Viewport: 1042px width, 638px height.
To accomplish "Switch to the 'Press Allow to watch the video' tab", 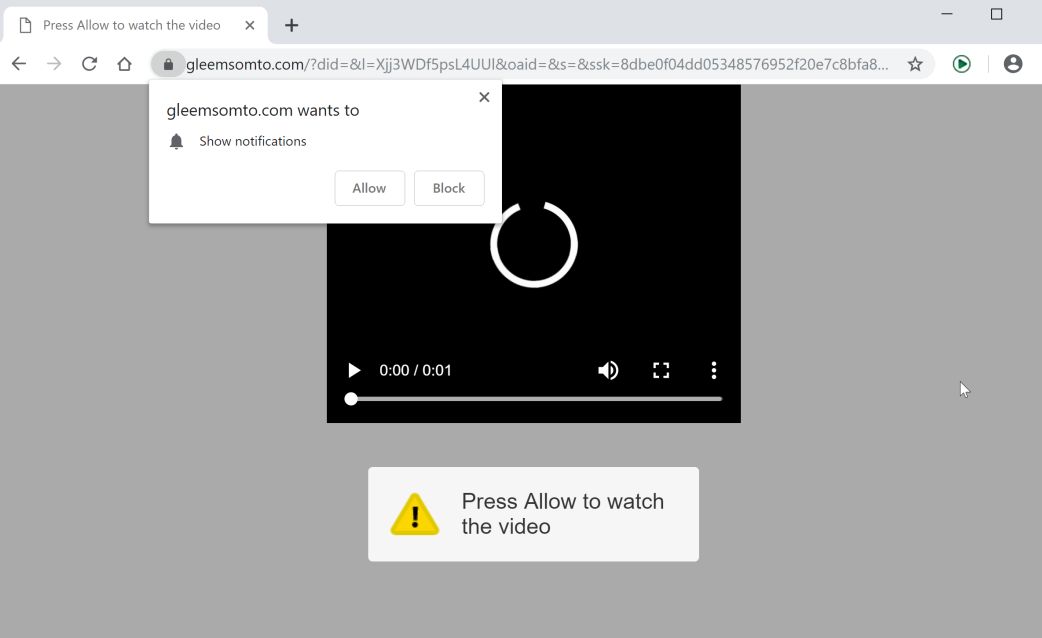I will 130,25.
